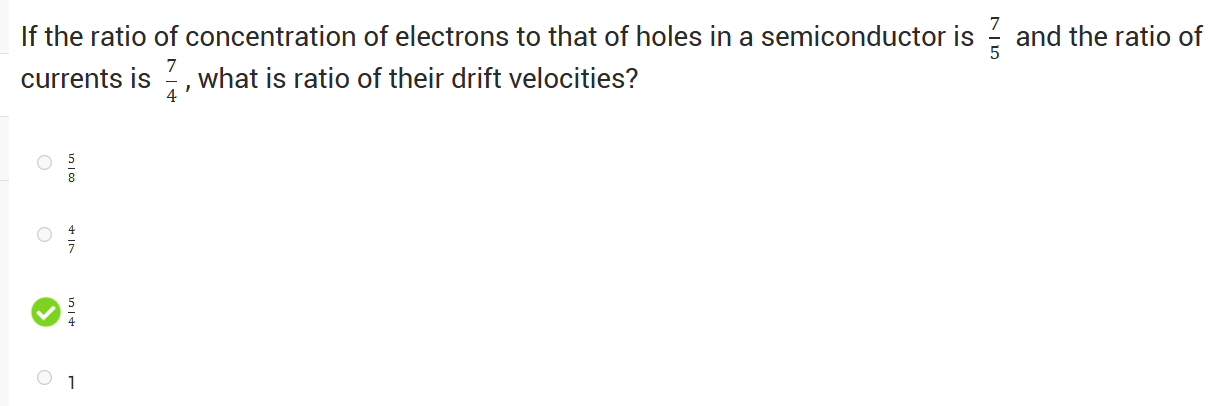1227x406 pixels.
Task: Click the answer label reading 1
Action: point(72,380)
